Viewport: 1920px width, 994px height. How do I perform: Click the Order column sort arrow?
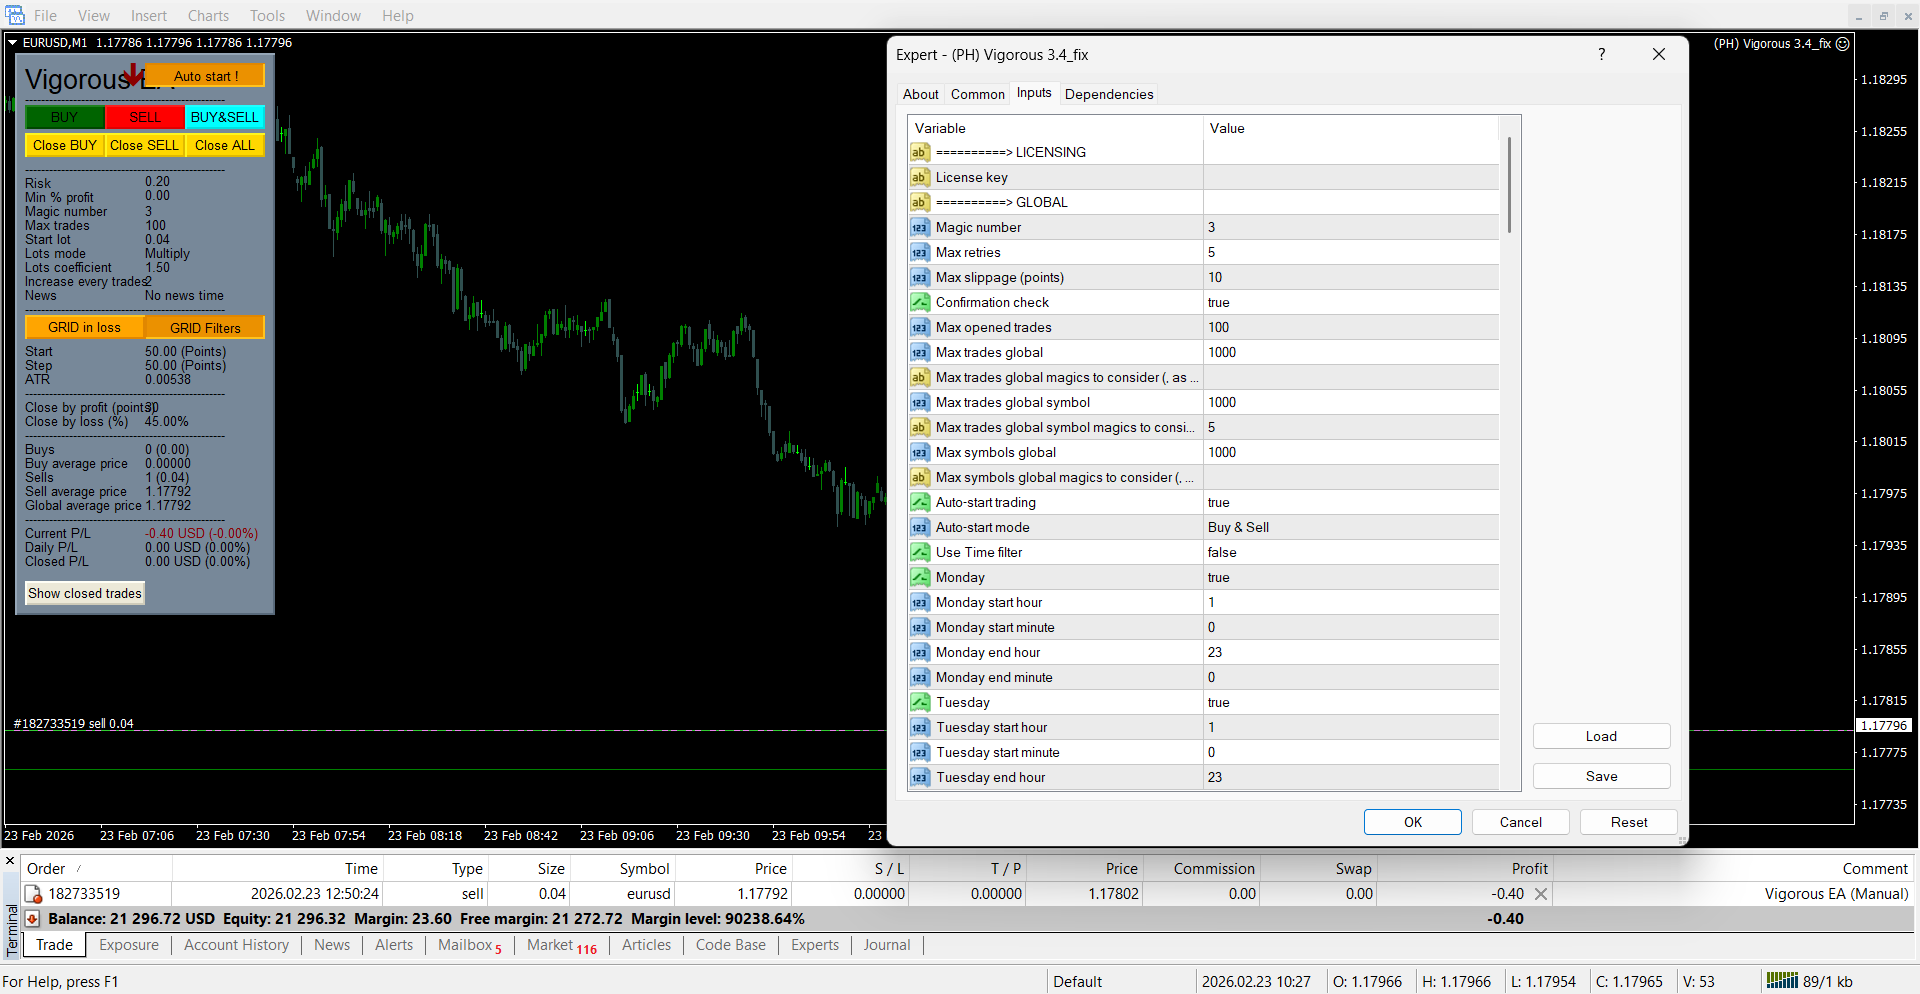[x=79, y=869]
